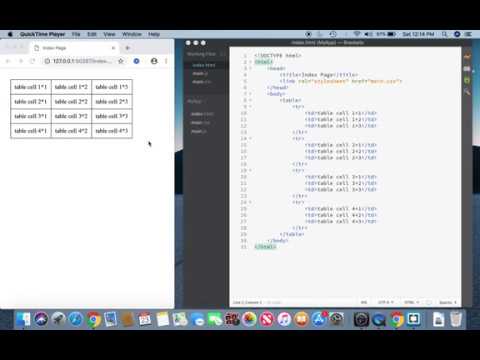Open App Store from the Dock
The width and height of the screenshot is (480, 360).
click(x=319, y=319)
